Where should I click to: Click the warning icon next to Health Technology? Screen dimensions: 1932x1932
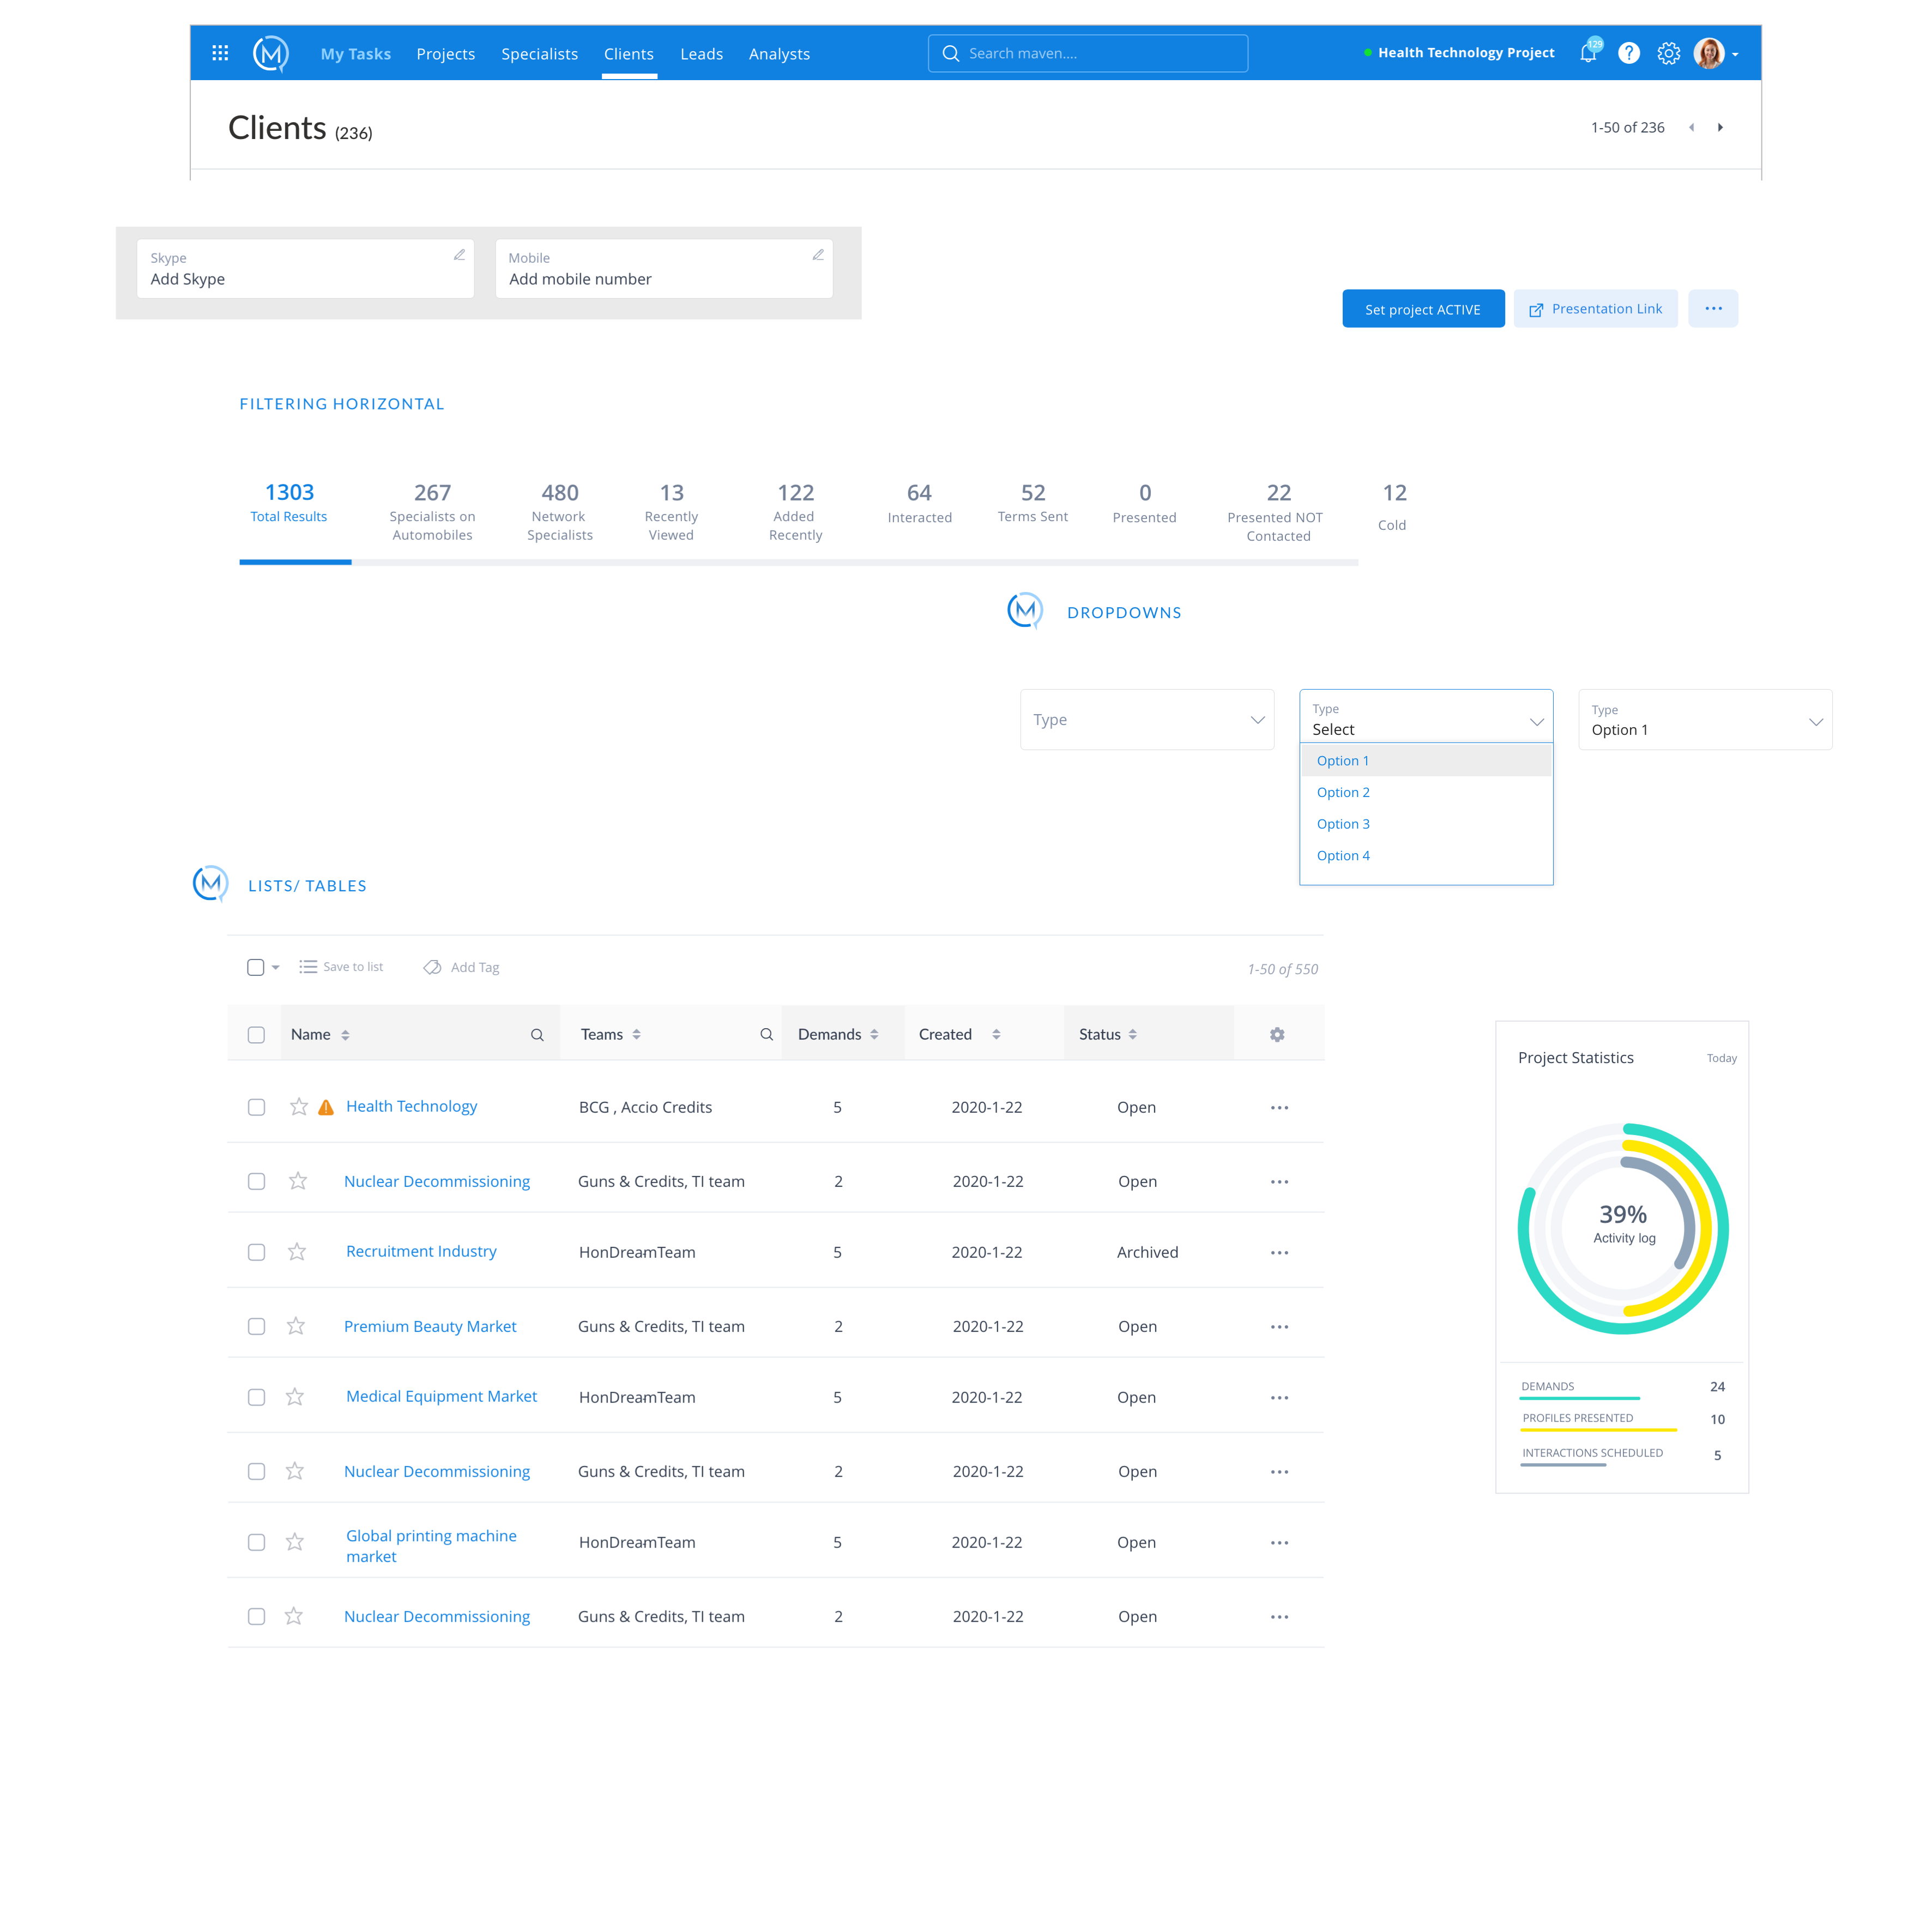325,1106
